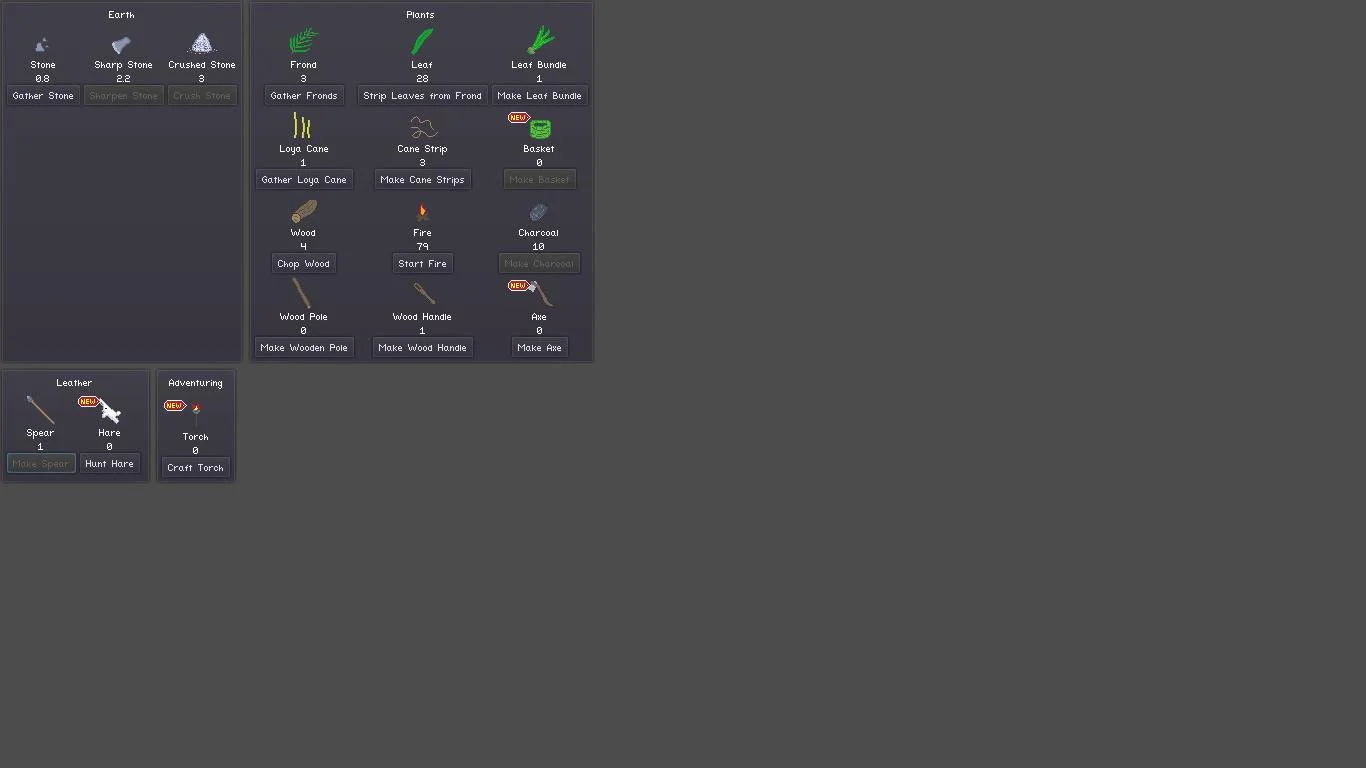Click the Leaf icon

point(422,41)
